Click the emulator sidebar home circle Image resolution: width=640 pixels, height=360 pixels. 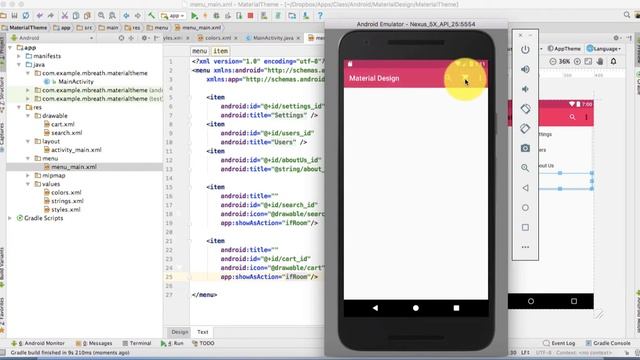click(x=525, y=208)
